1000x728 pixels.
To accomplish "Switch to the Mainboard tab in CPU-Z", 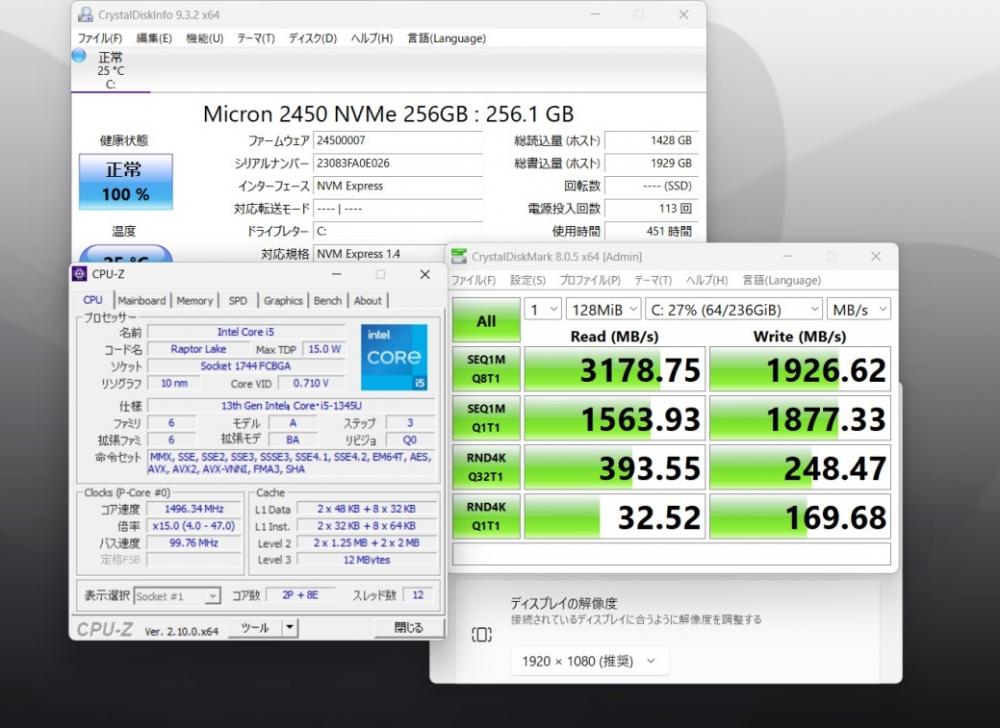I will (x=142, y=300).
